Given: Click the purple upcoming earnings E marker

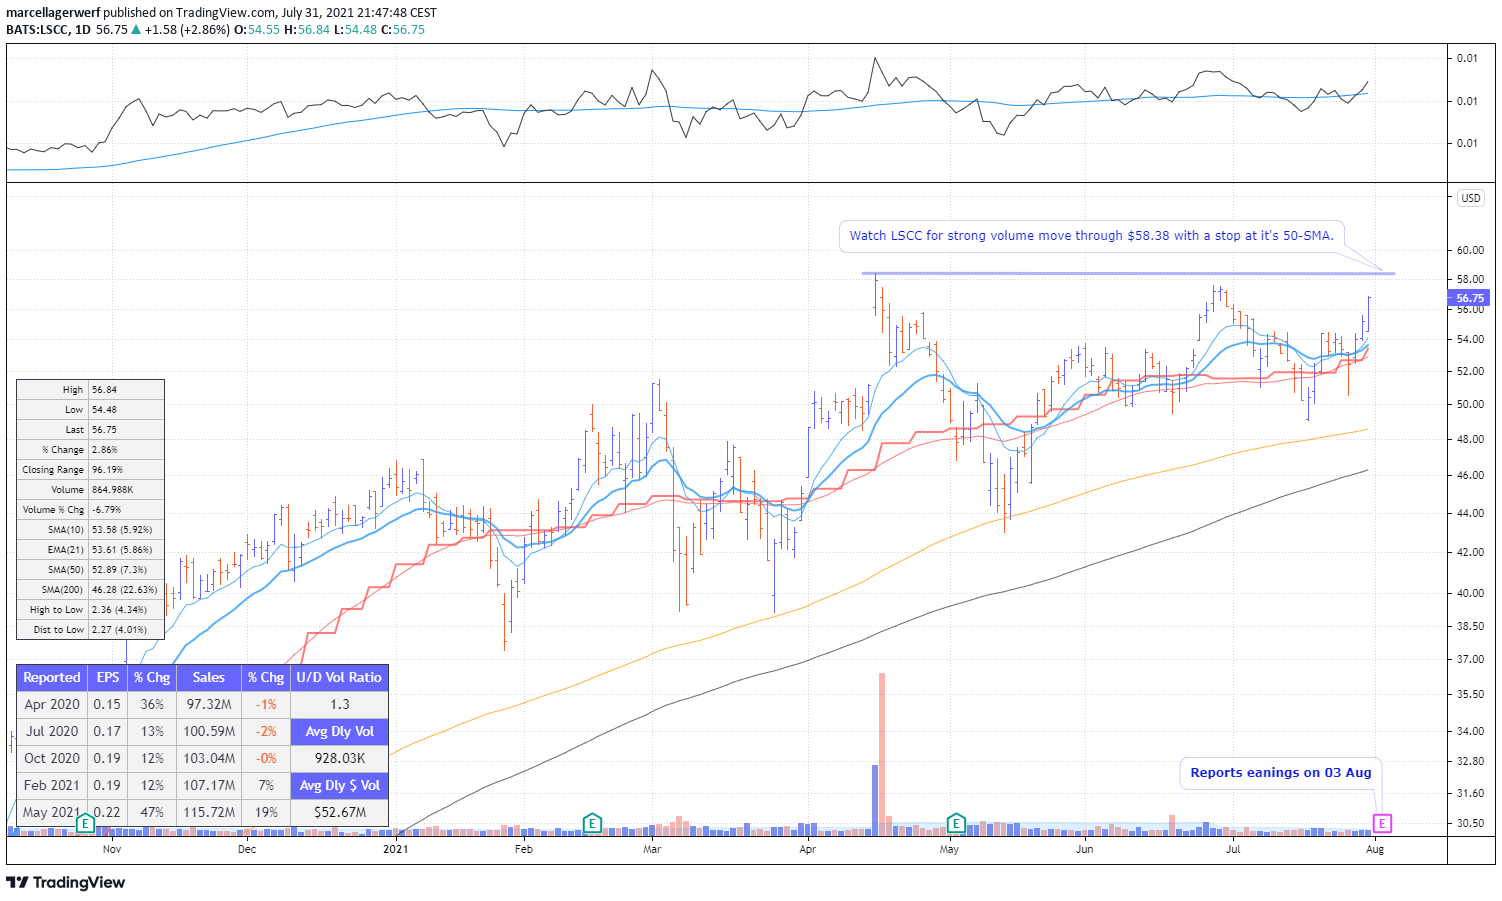Looking at the screenshot, I should [1382, 823].
